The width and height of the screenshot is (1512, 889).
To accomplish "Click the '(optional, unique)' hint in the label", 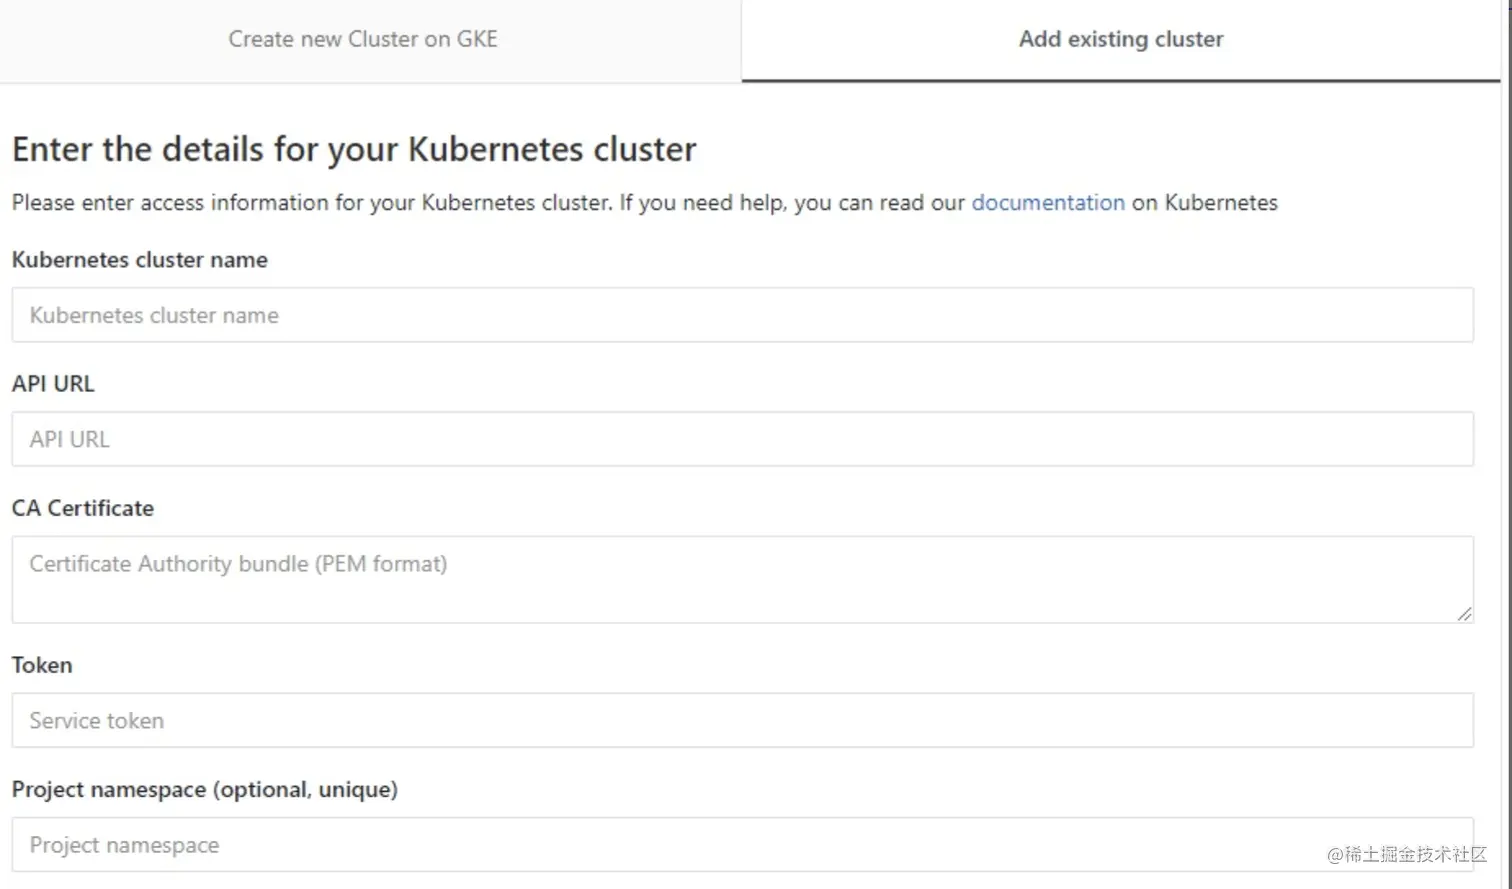I will pyautogui.click(x=307, y=790).
